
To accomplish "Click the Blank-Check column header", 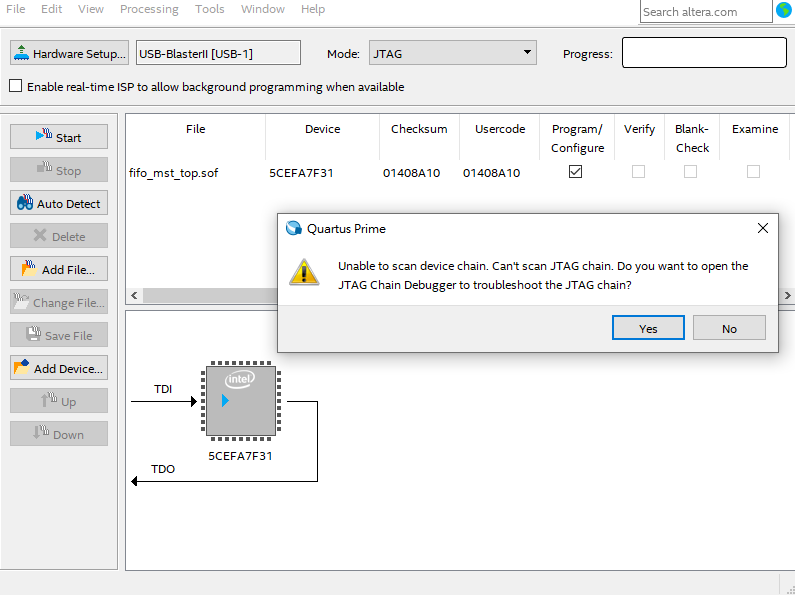I will pos(692,138).
